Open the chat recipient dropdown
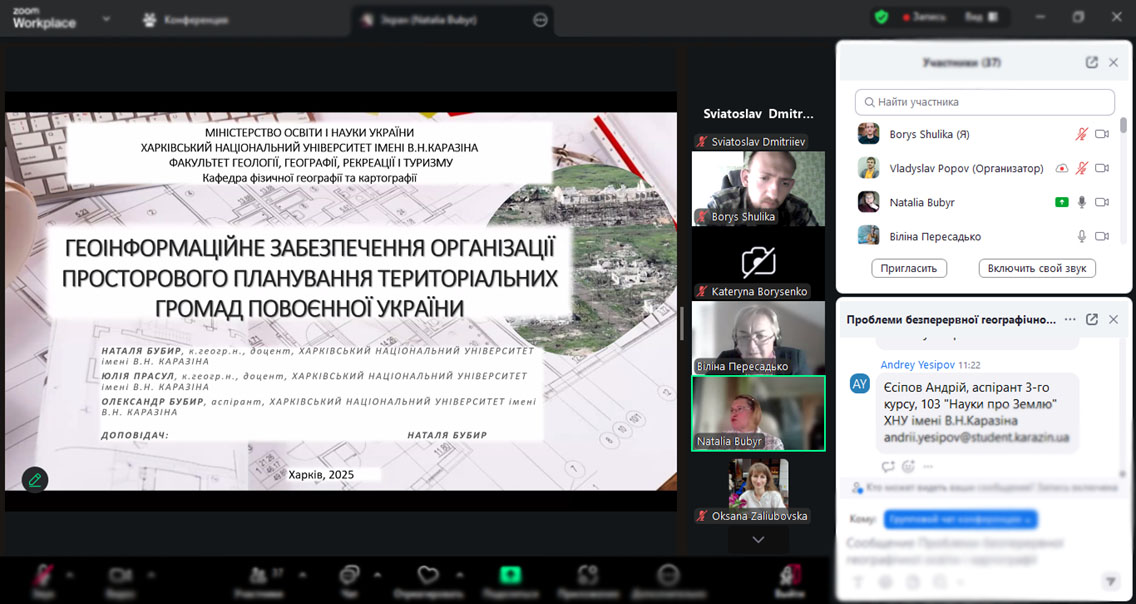This screenshot has width=1136, height=604. click(960, 519)
